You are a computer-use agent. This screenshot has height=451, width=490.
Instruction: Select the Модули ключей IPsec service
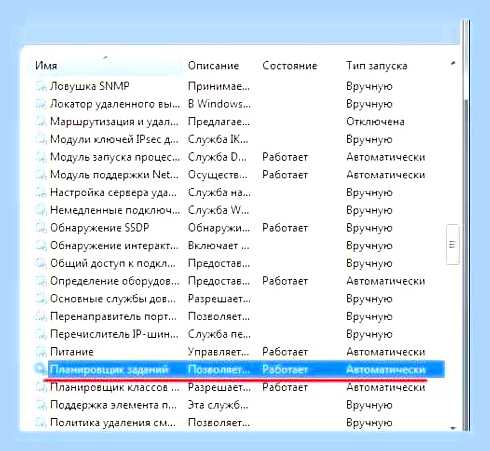[114, 139]
